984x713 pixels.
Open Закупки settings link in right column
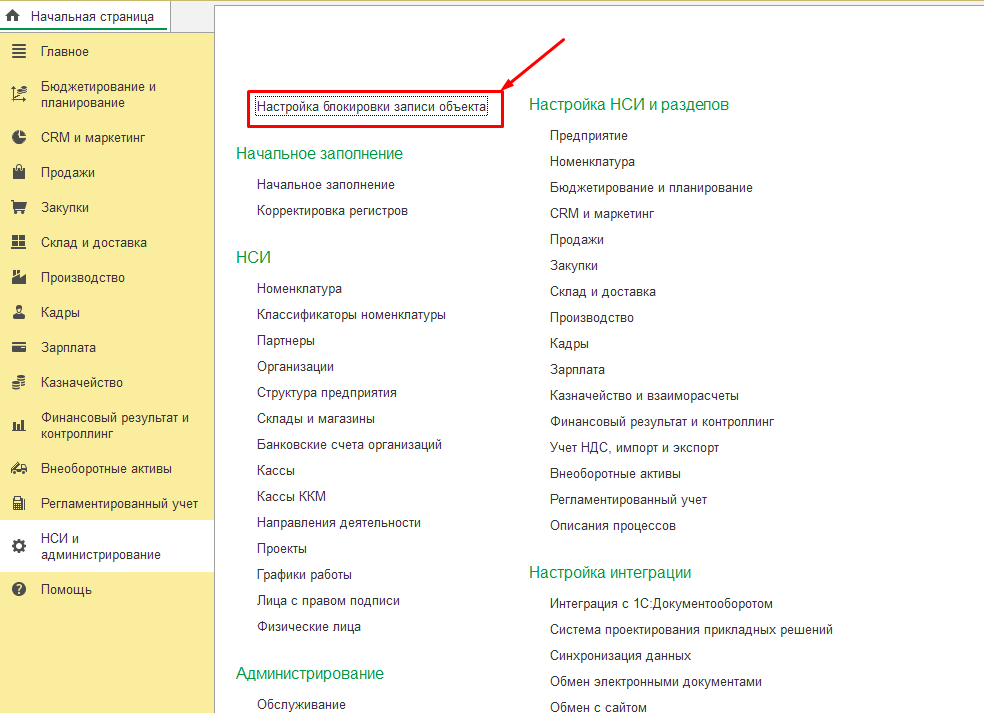click(574, 265)
